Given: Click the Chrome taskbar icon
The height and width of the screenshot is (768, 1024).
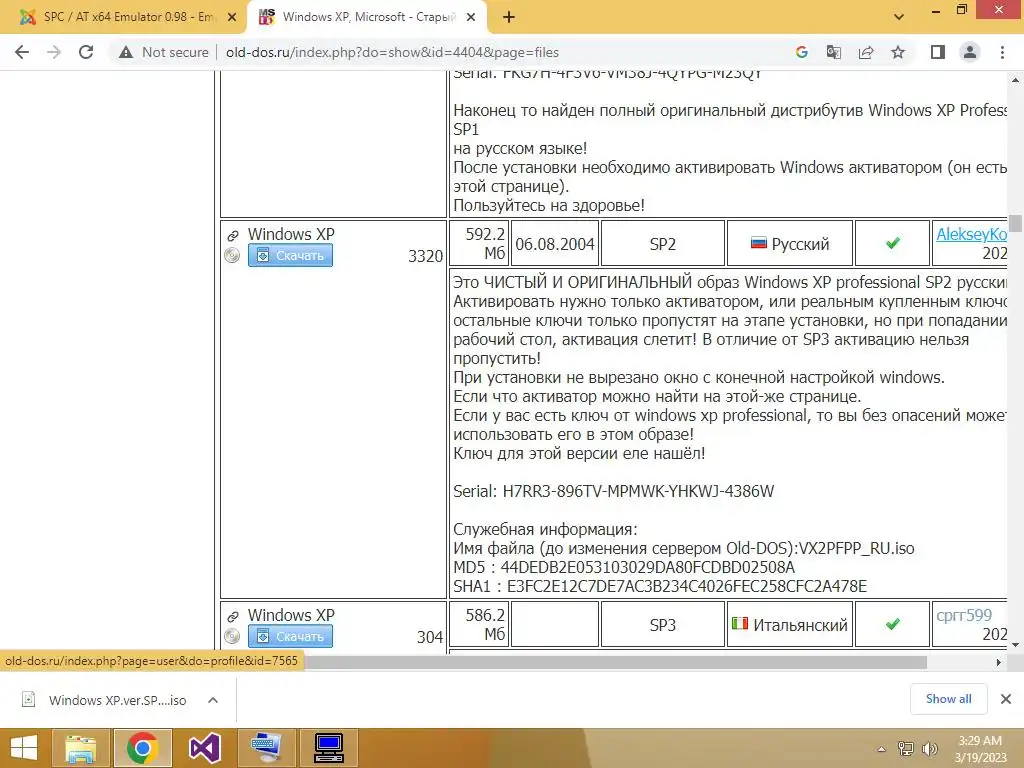Looking at the screenshot, I should click(x=143, y=748).
